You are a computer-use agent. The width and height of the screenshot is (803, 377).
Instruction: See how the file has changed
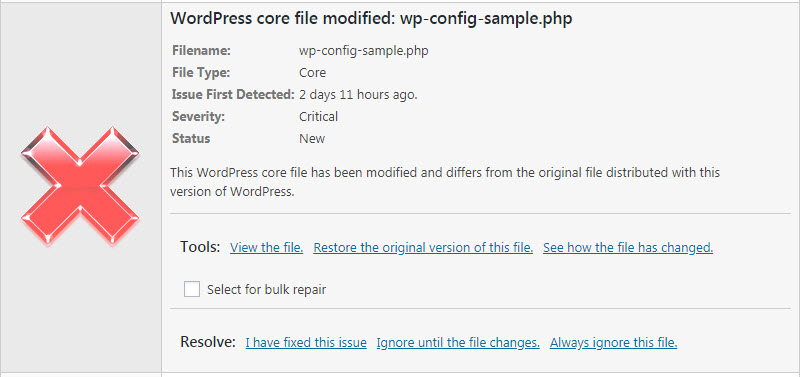point(628,248)
